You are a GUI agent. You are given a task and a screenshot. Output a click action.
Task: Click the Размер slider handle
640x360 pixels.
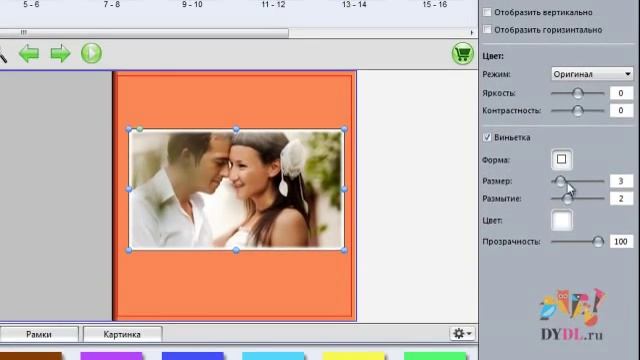point(560,181)
